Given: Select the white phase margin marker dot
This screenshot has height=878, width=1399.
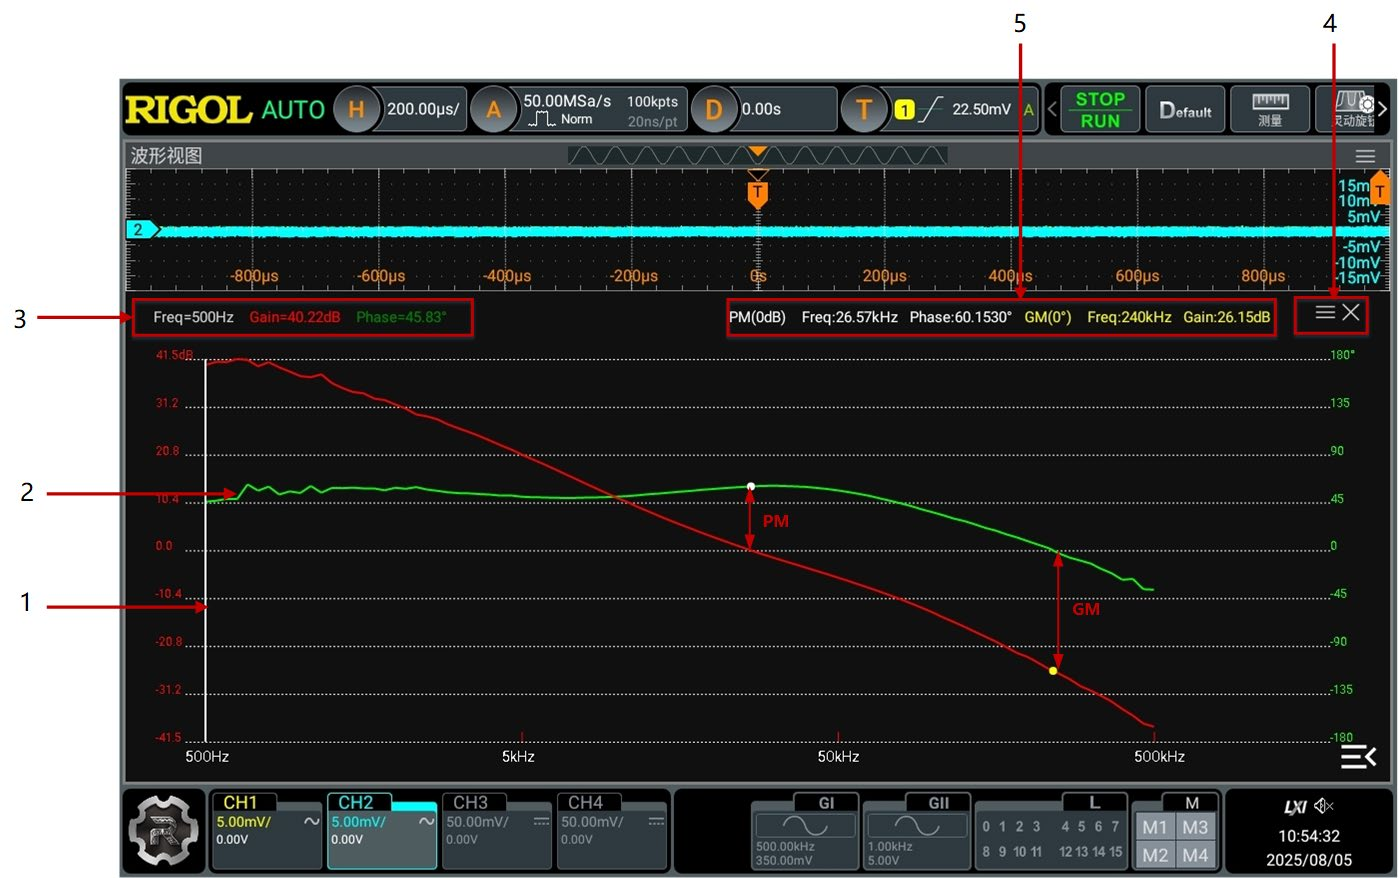Looking at the screenshot, I should coord(751,486).
